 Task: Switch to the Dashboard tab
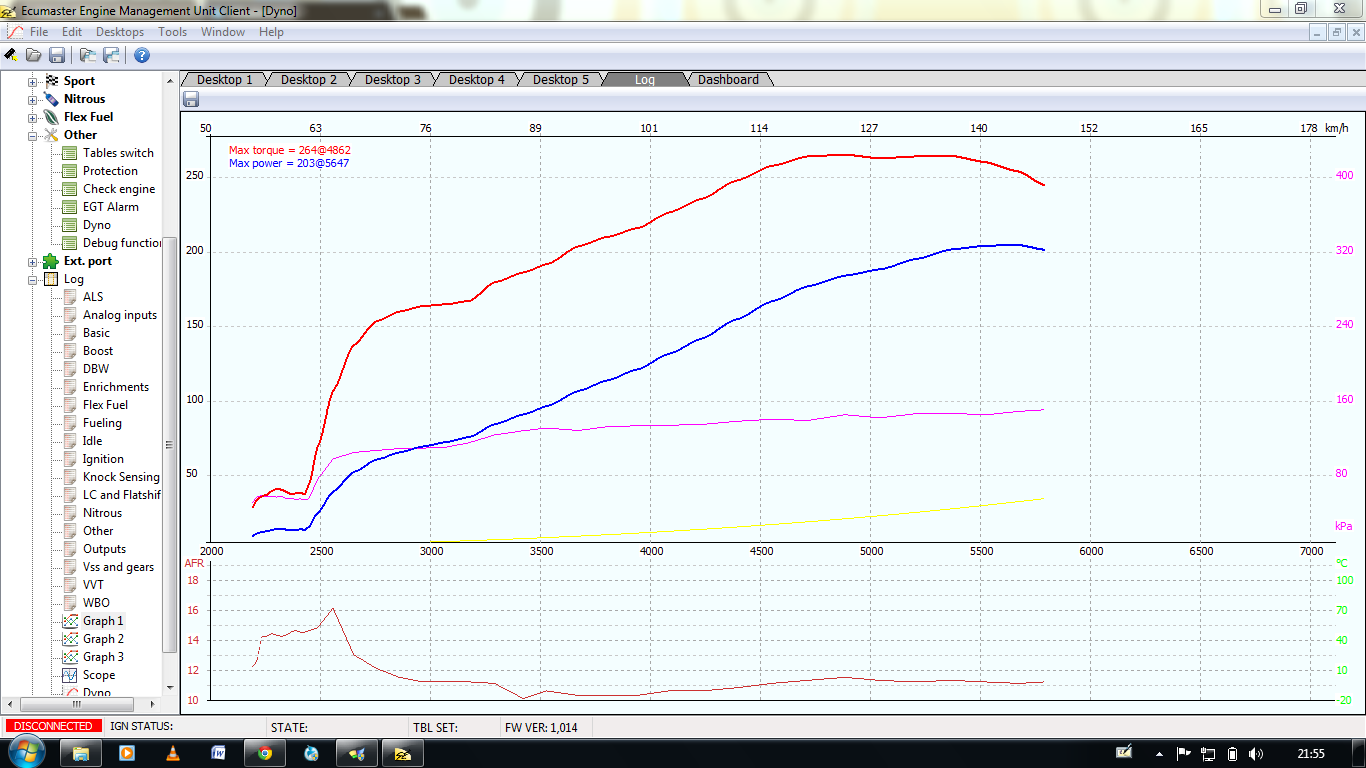[x=728, y=79]
